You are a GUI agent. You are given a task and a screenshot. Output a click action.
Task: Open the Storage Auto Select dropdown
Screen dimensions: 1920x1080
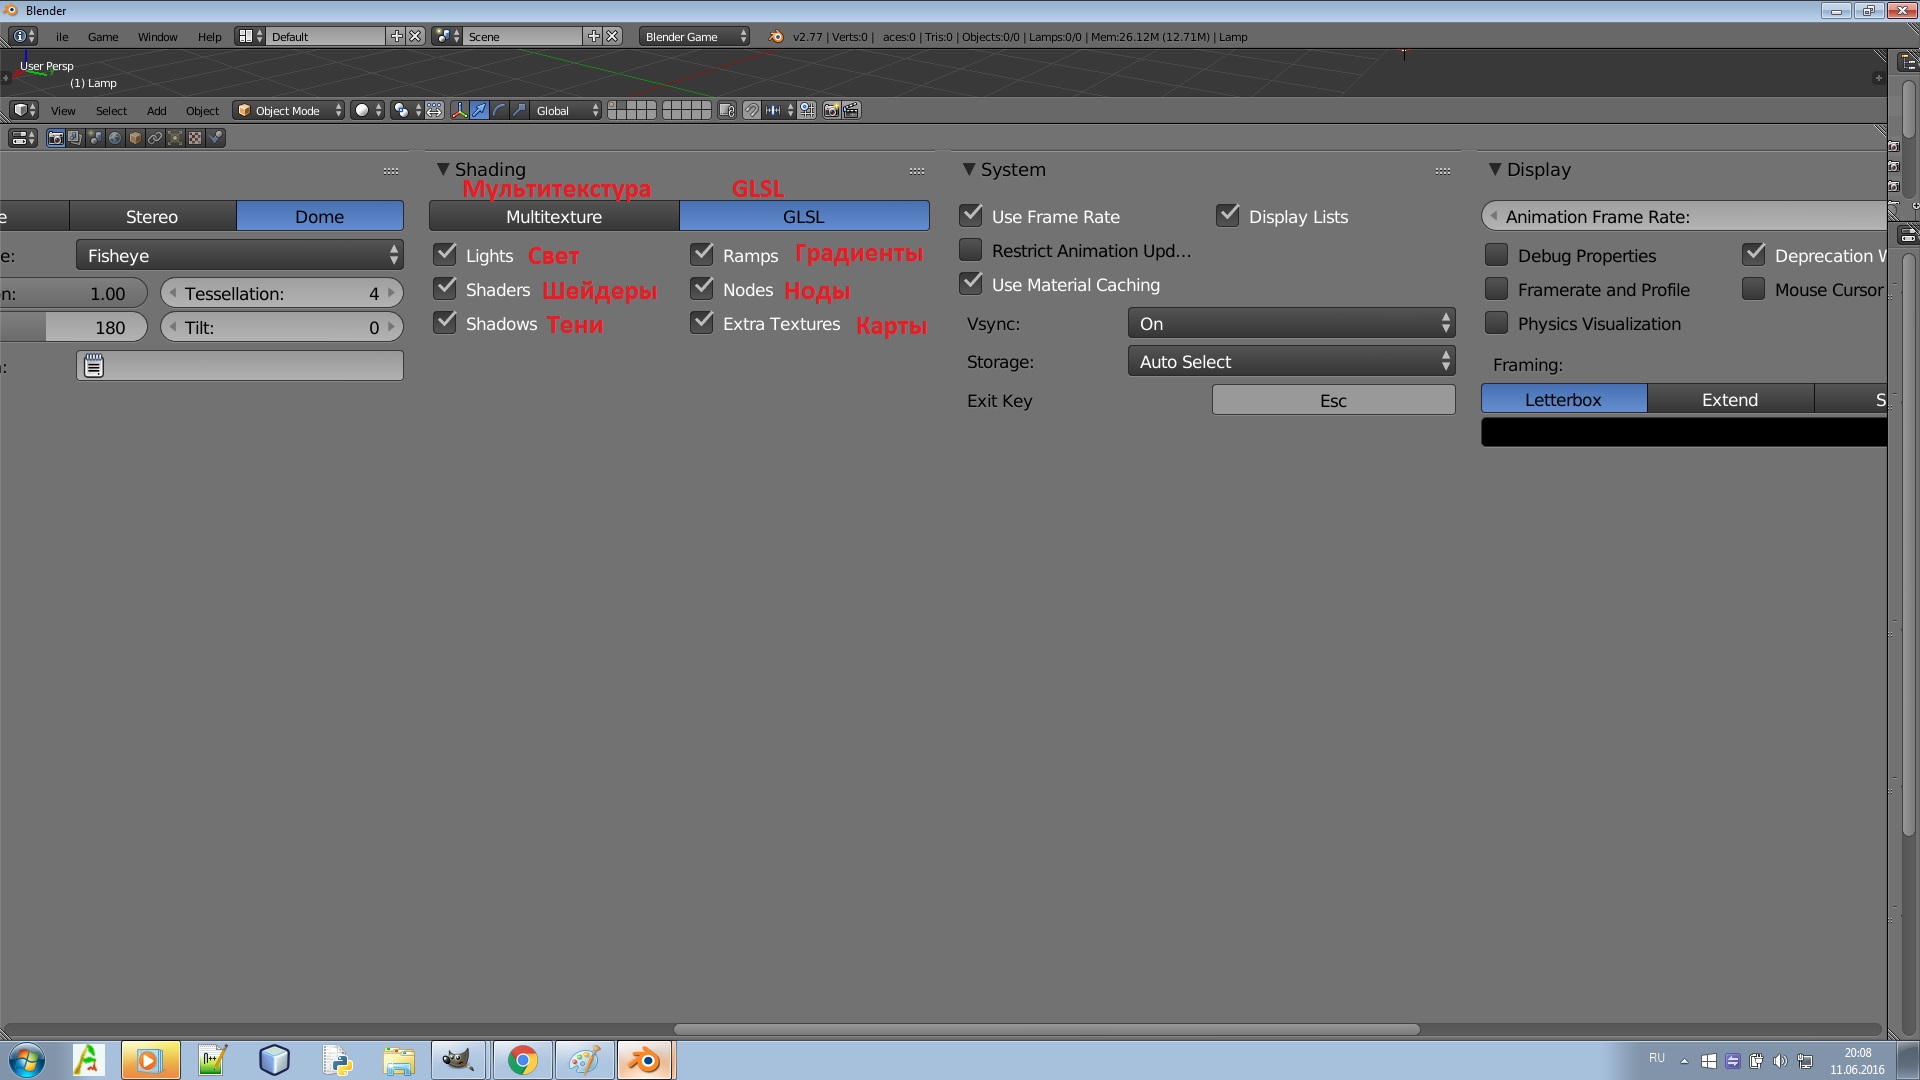point(1291,361)
